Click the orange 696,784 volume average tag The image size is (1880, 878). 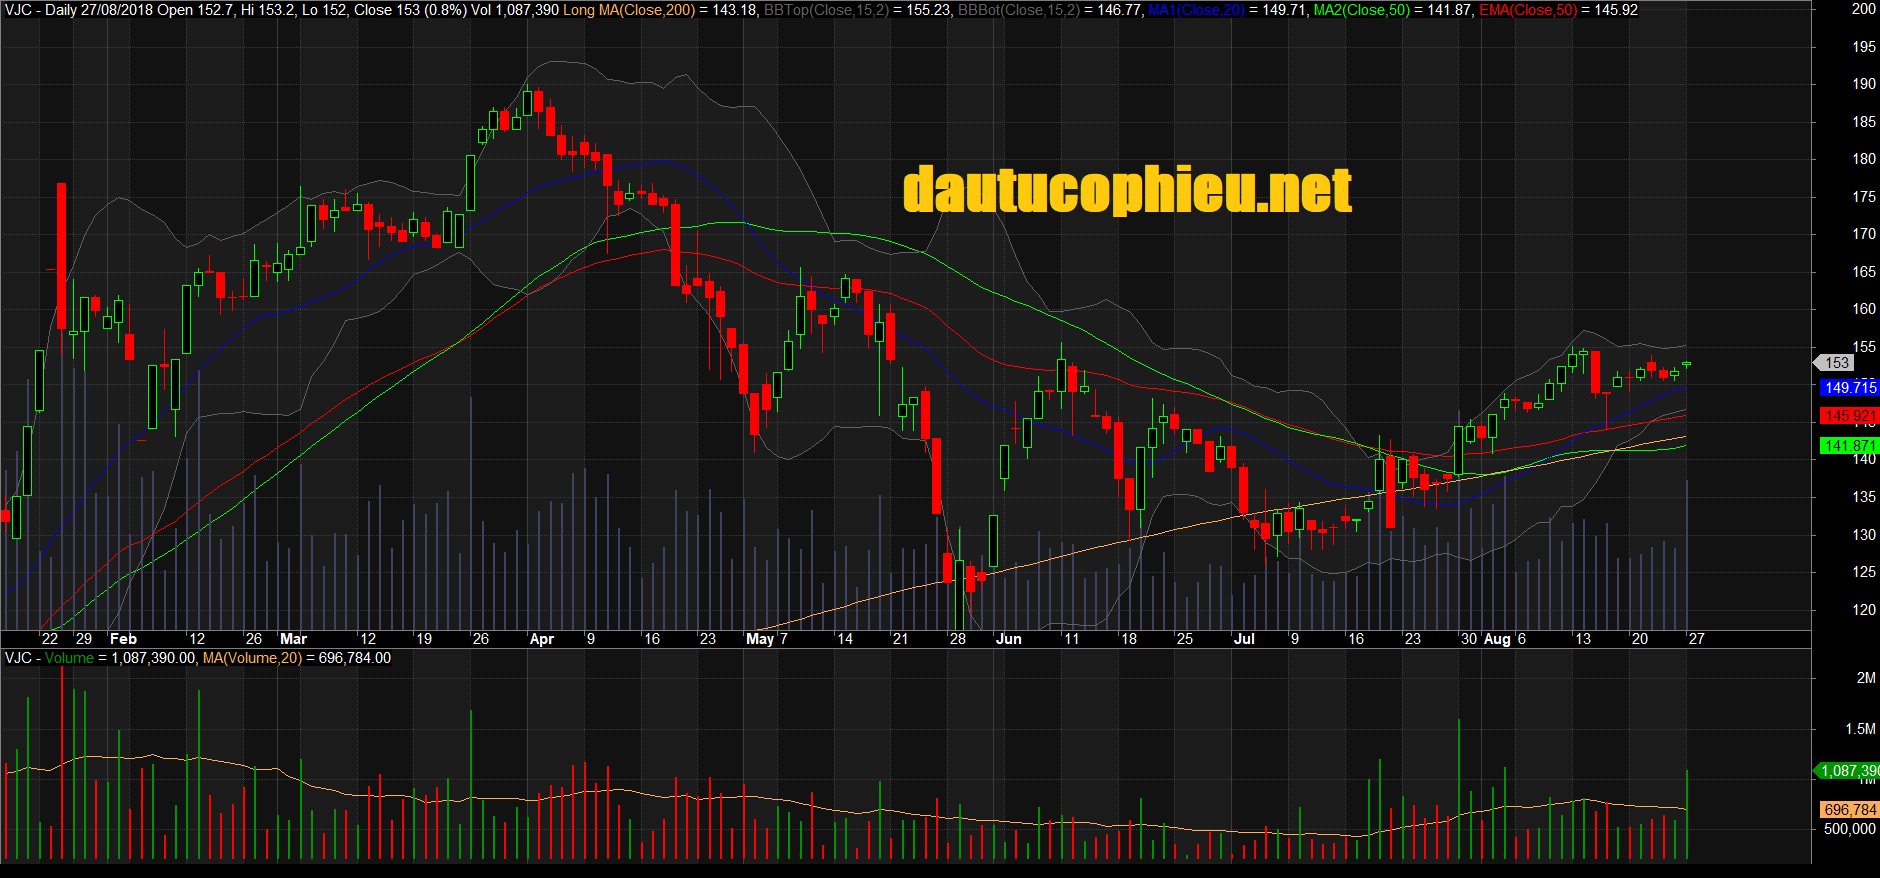pos(1849,810)
